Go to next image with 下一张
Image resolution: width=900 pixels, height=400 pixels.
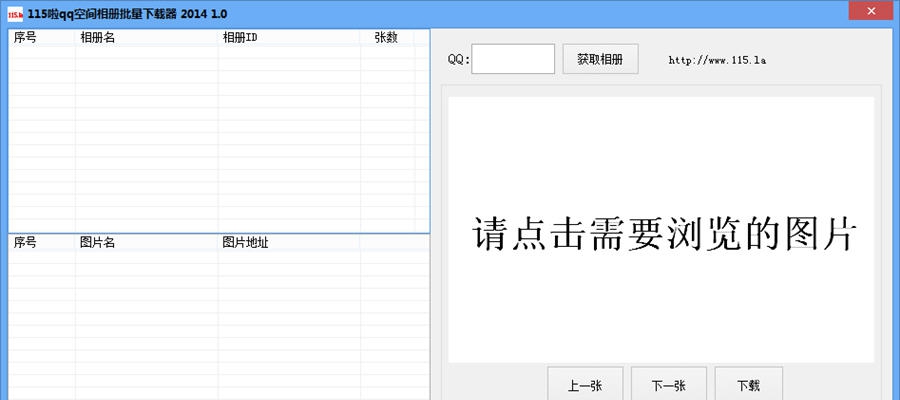669,384
